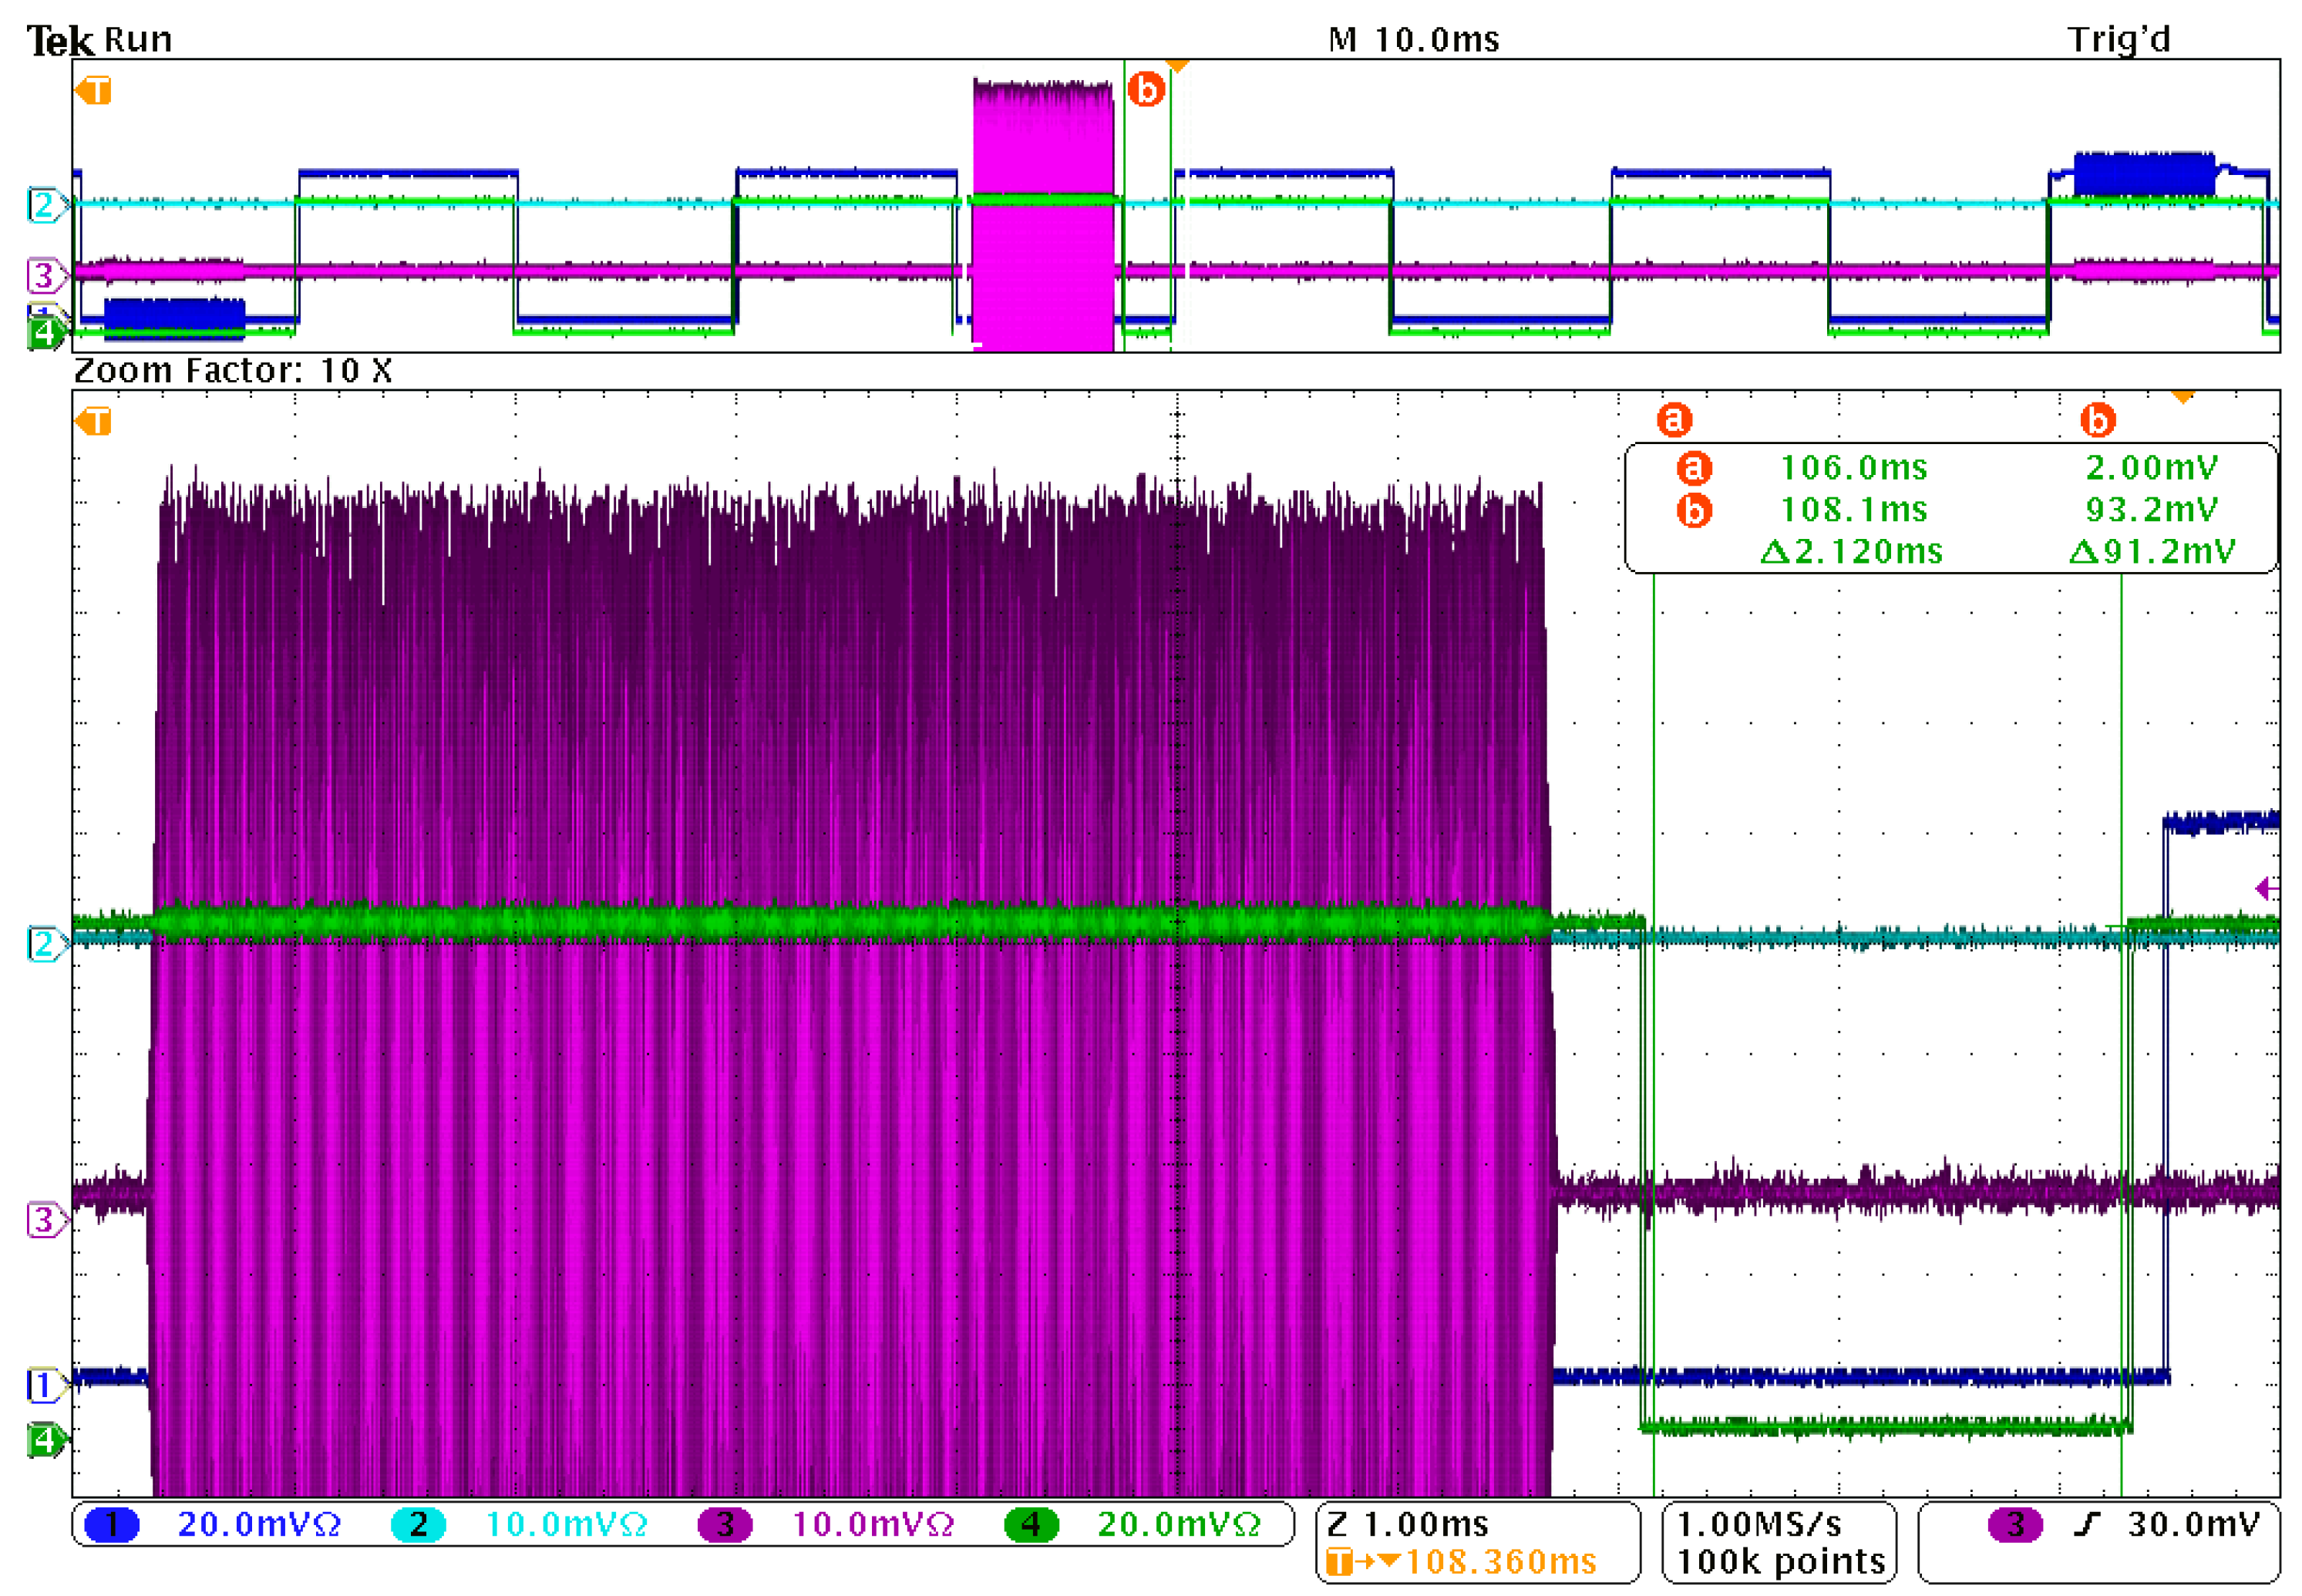2302x1596 pixels.
Task: Click cursor 'a' marker above zoomed waveform
Action: [x=1674, y=419]
